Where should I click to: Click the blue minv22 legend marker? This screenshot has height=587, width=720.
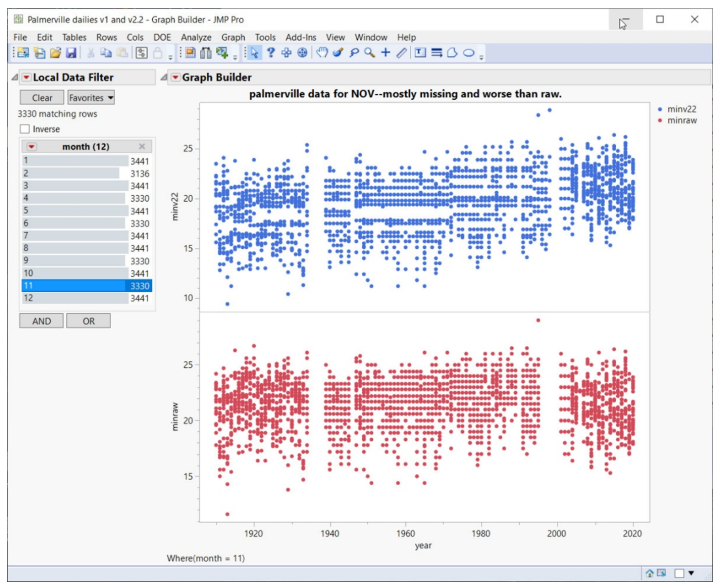662,107
